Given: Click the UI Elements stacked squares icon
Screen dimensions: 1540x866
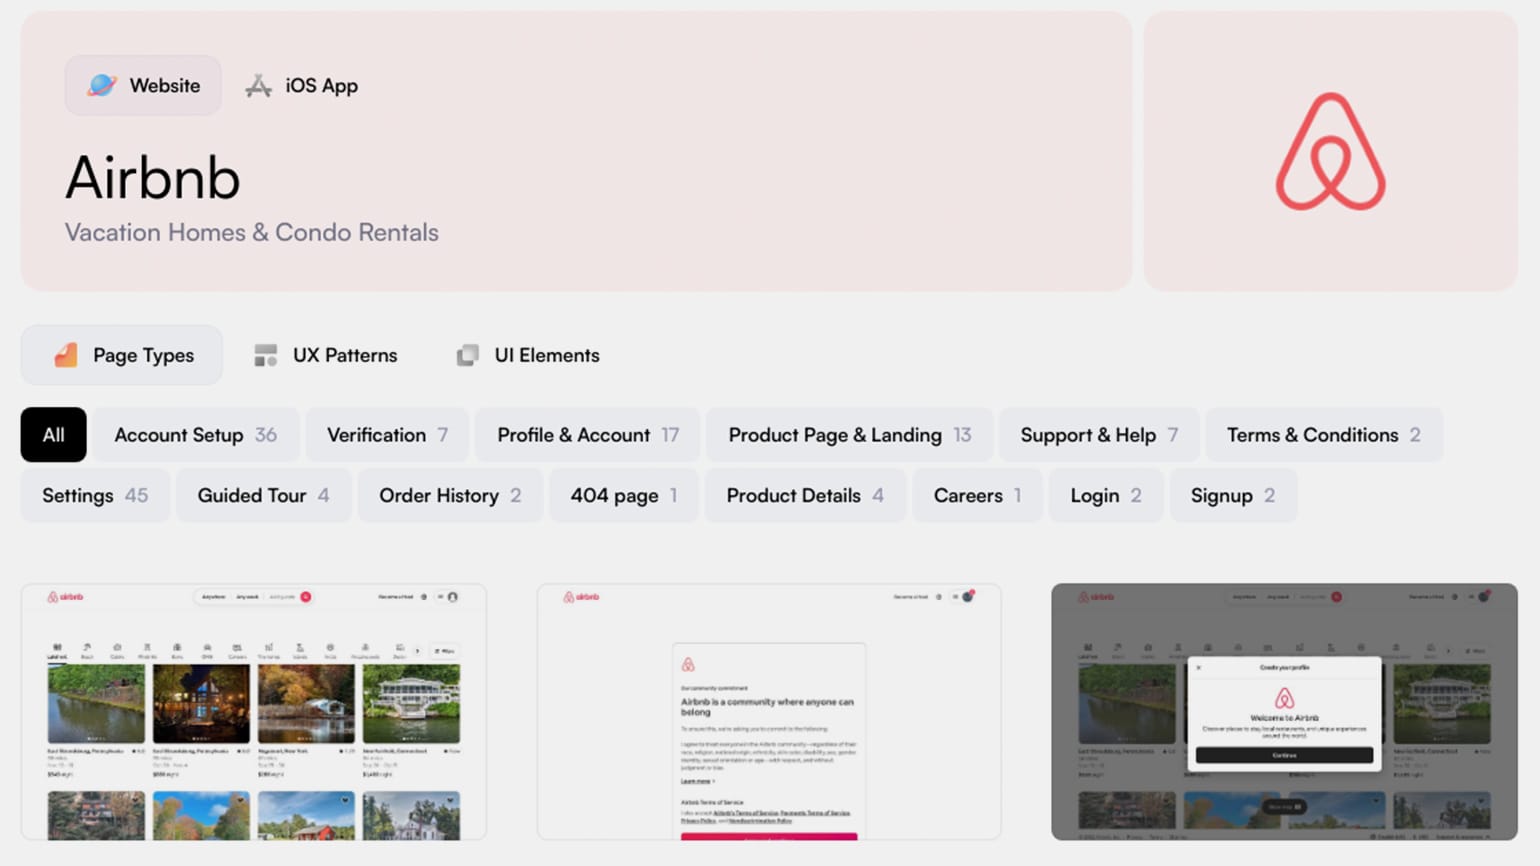Looking at the screenshot, I should pyautogui.click(x=467, y=355).
